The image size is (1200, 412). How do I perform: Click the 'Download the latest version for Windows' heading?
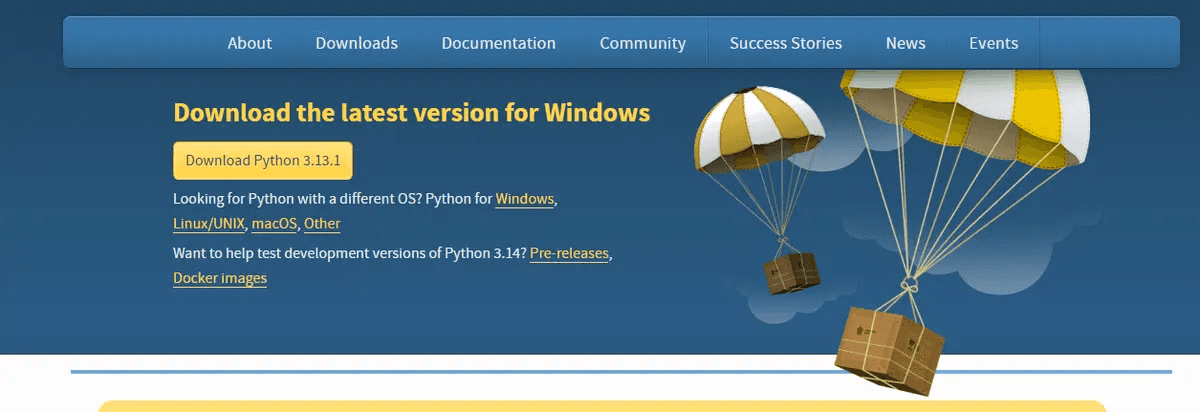point(411,112)
